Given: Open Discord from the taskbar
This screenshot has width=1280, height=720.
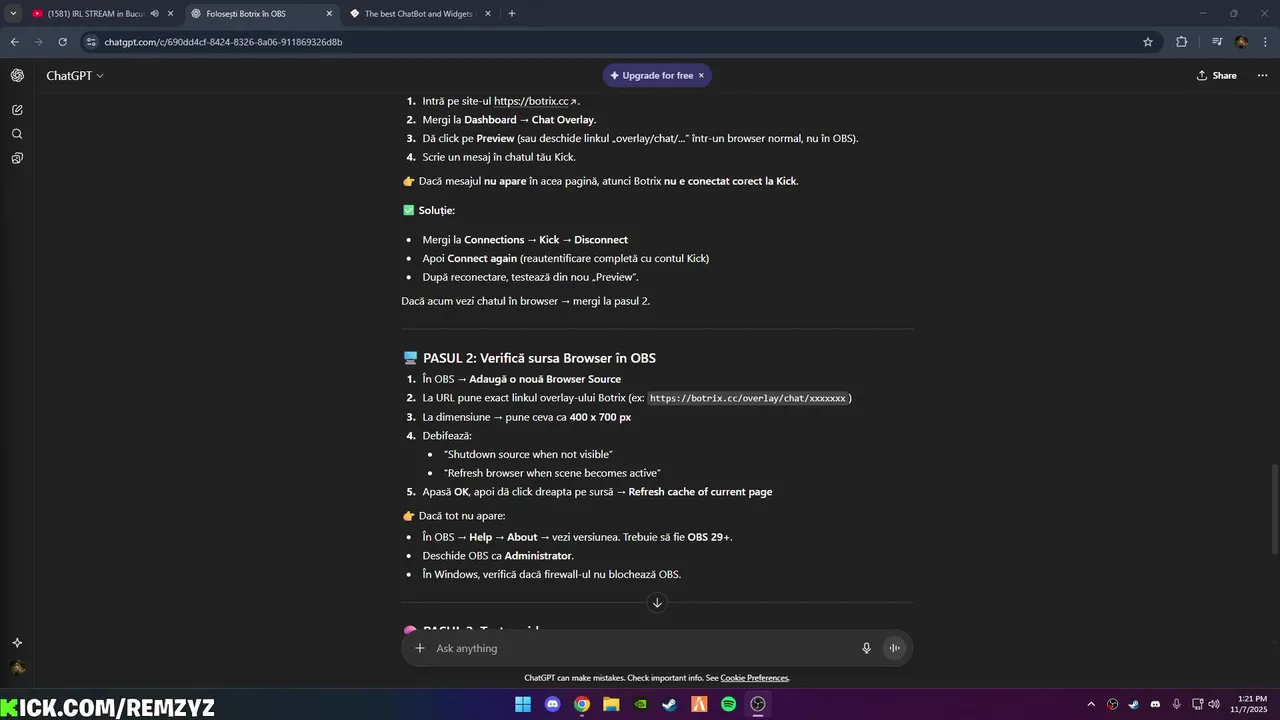Looking at the screenshot, I should [553, 704].
